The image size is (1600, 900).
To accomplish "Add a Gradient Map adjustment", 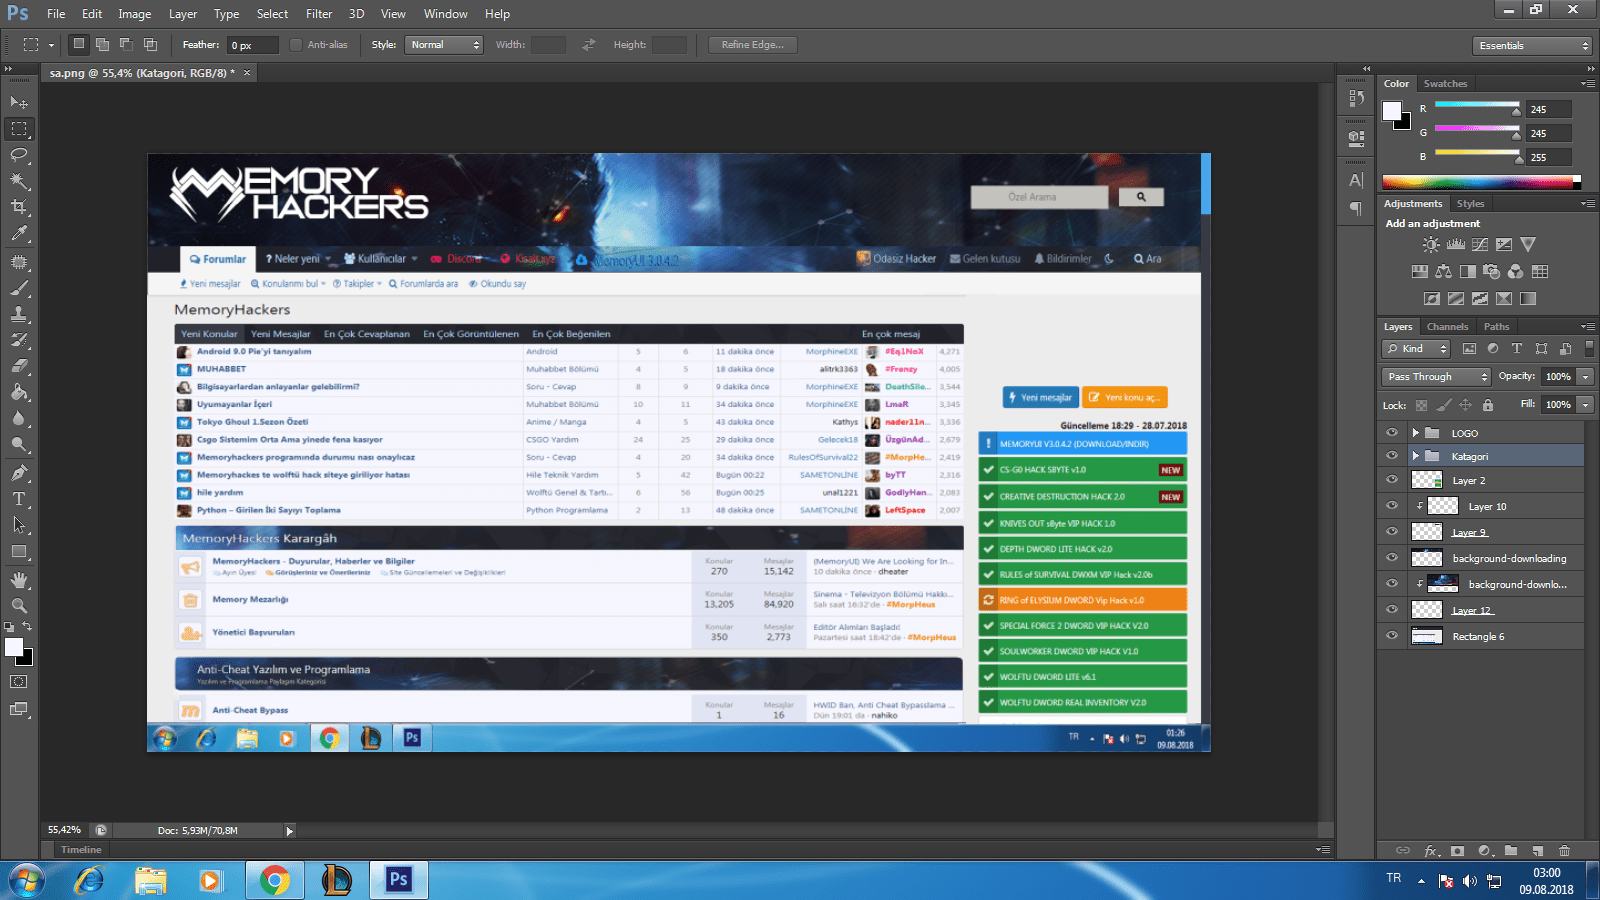I will (1528, 299).
